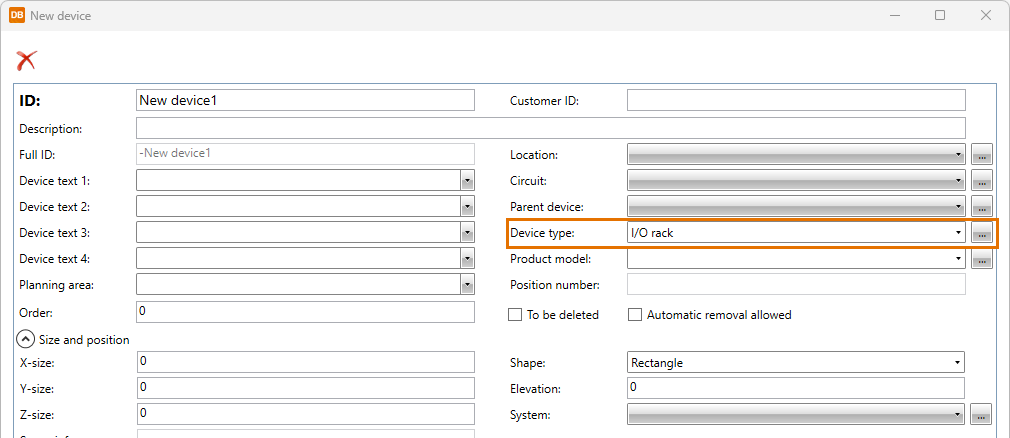
Task: Open Device type browse ellipsis button
Action: click(981, 233)
